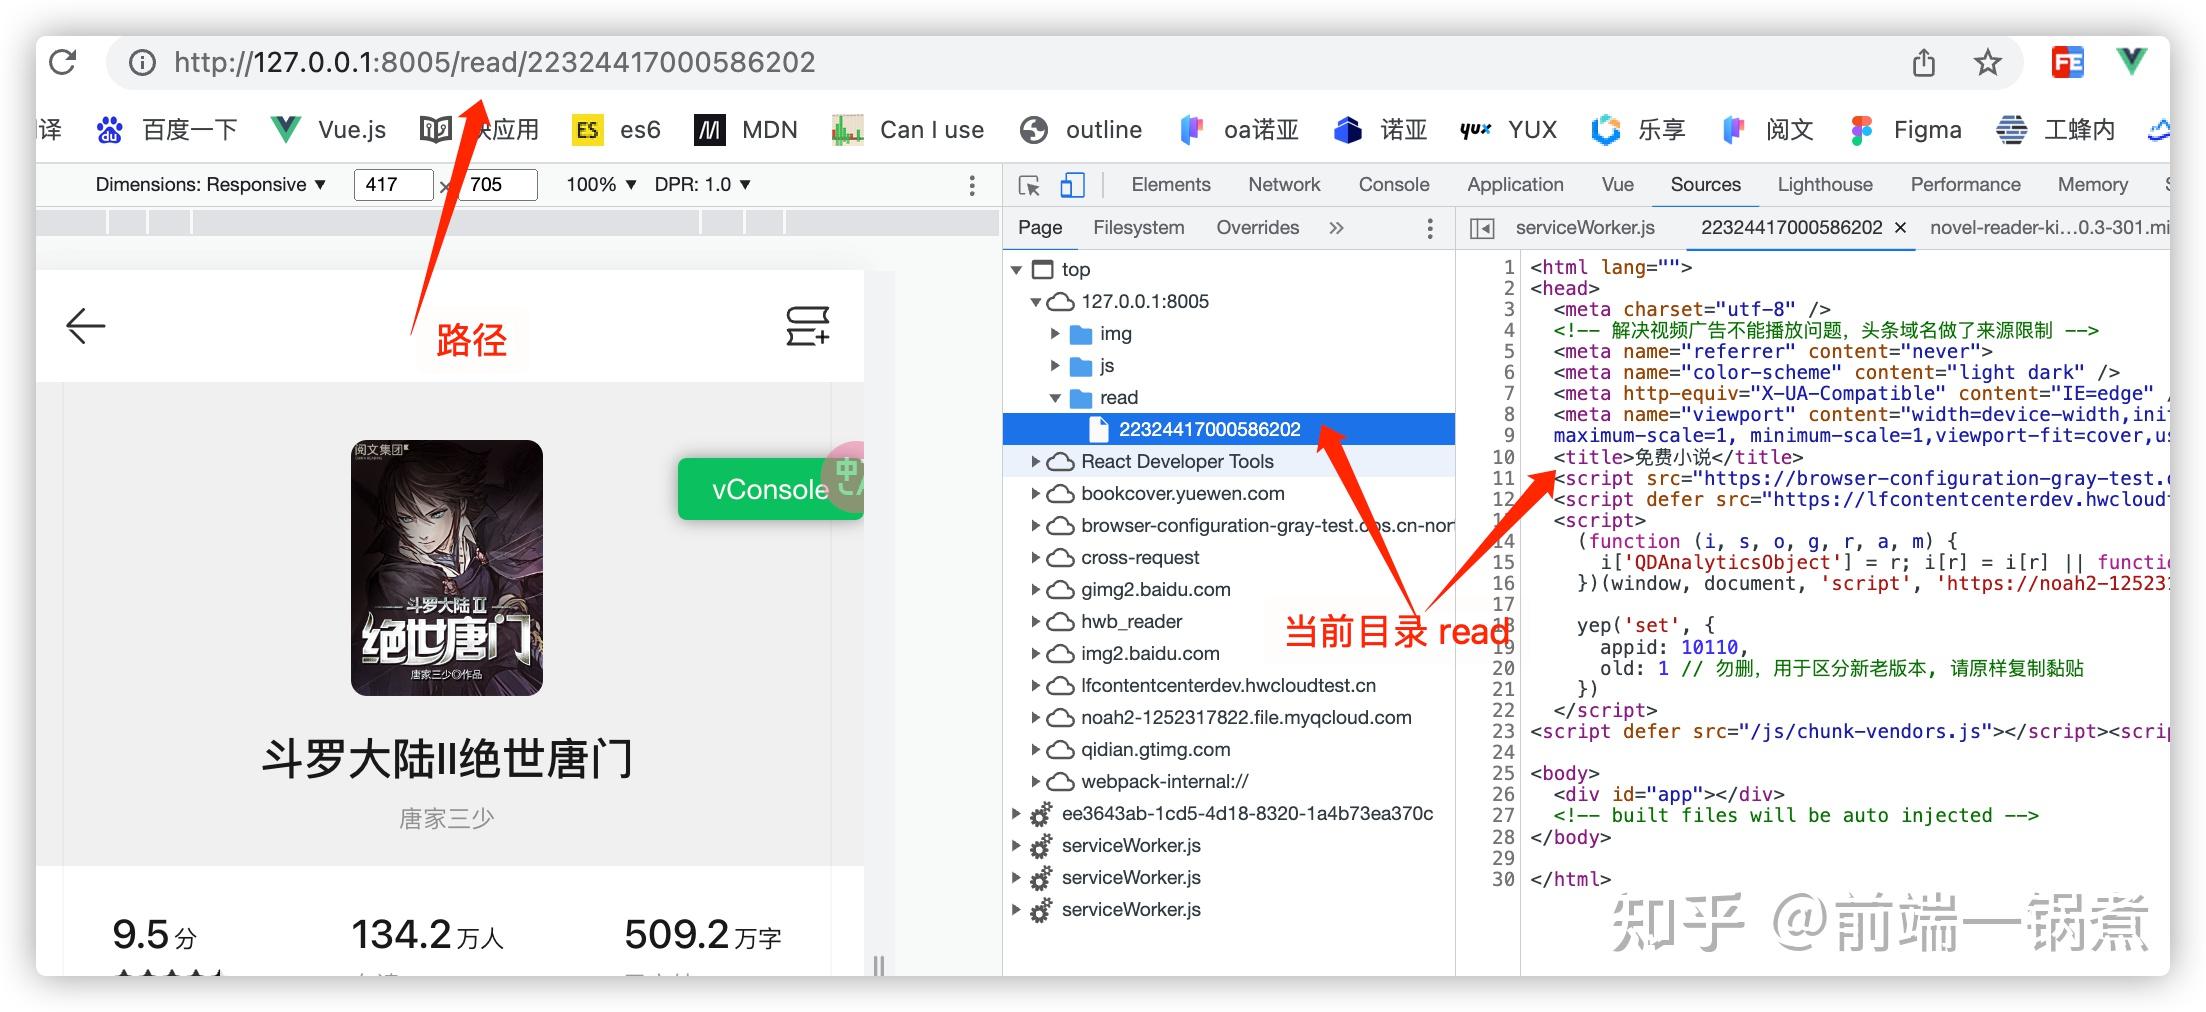Viewport: 2206px width, 1012px height.
Task: Close the 22324417000586202 editor tab
Action: coord(1900,228)
